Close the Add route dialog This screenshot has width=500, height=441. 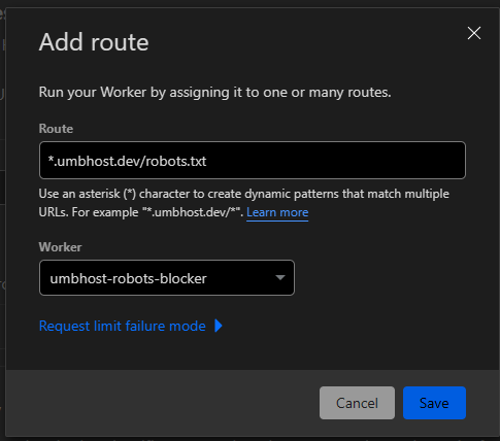click(x=474, y=33)
